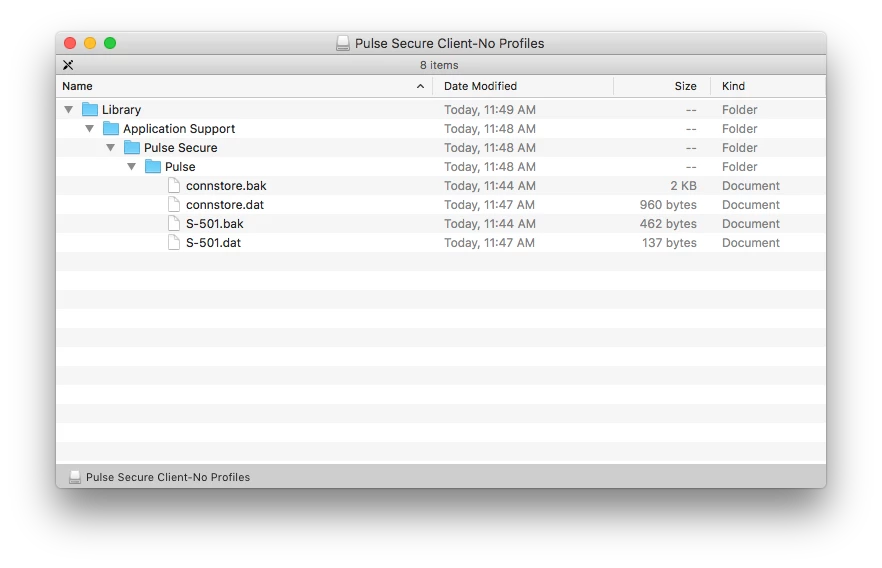The height and width of the screenshot is (568, 882).
Task: Click the '462 bytes' size value
Action: tap(668, 224)
